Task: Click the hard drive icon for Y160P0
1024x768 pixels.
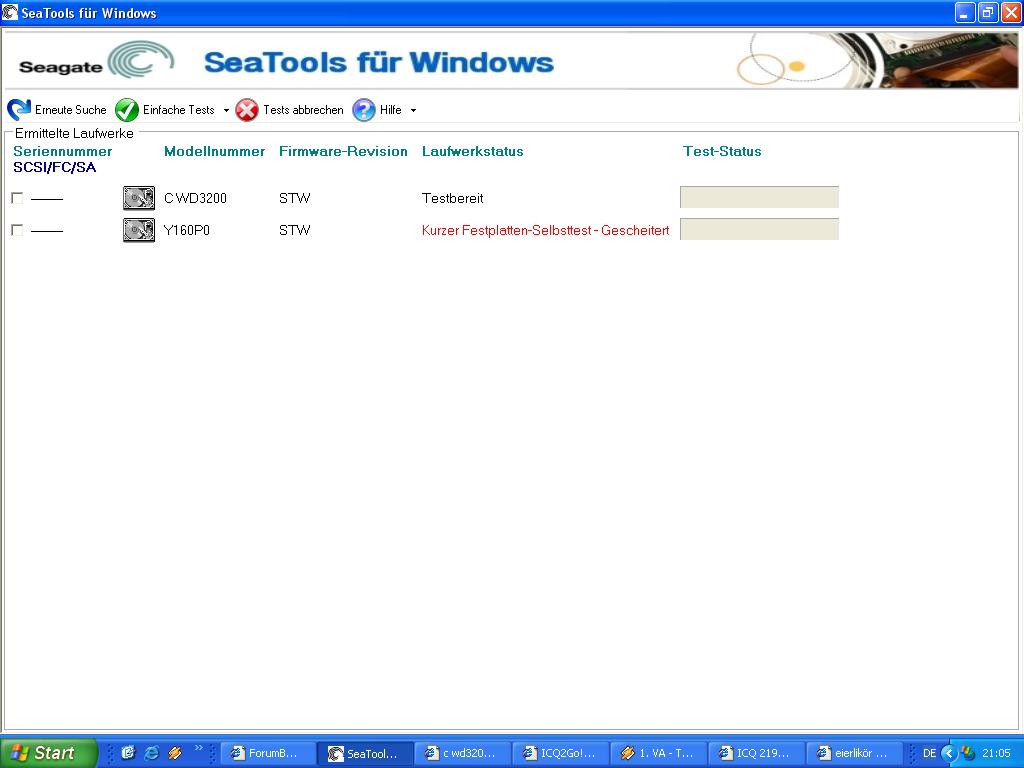Action: pyautogui.click(x=139, y=230)
